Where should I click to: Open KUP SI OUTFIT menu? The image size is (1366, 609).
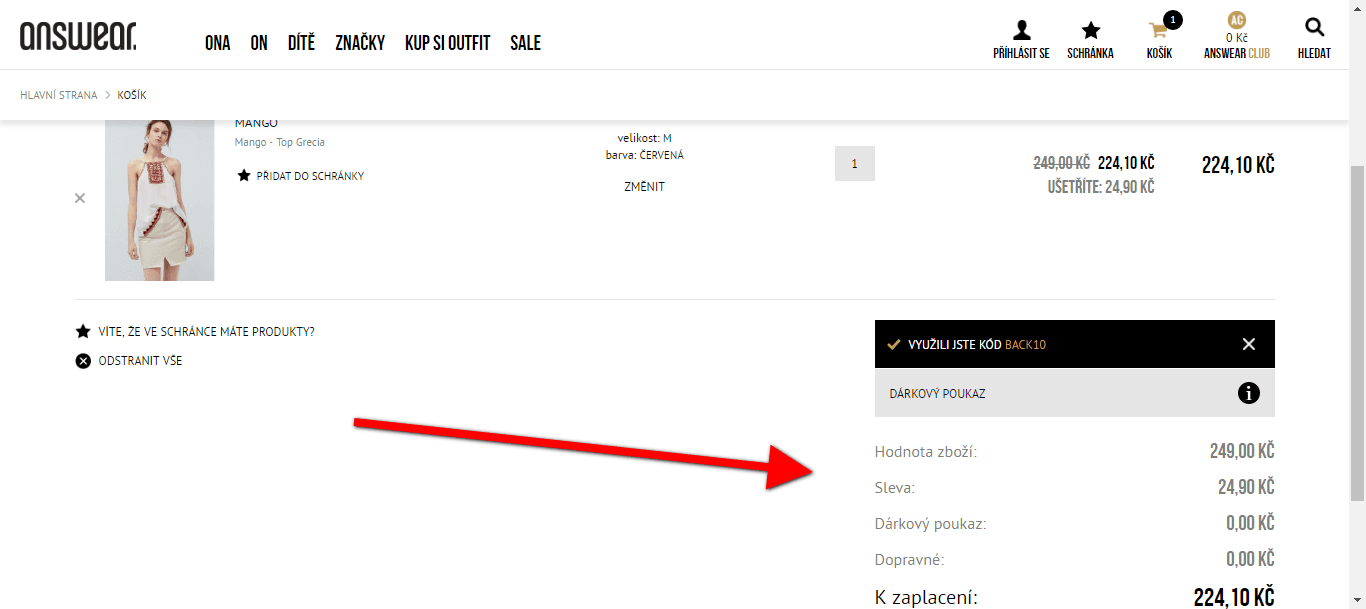coord(447,43)
